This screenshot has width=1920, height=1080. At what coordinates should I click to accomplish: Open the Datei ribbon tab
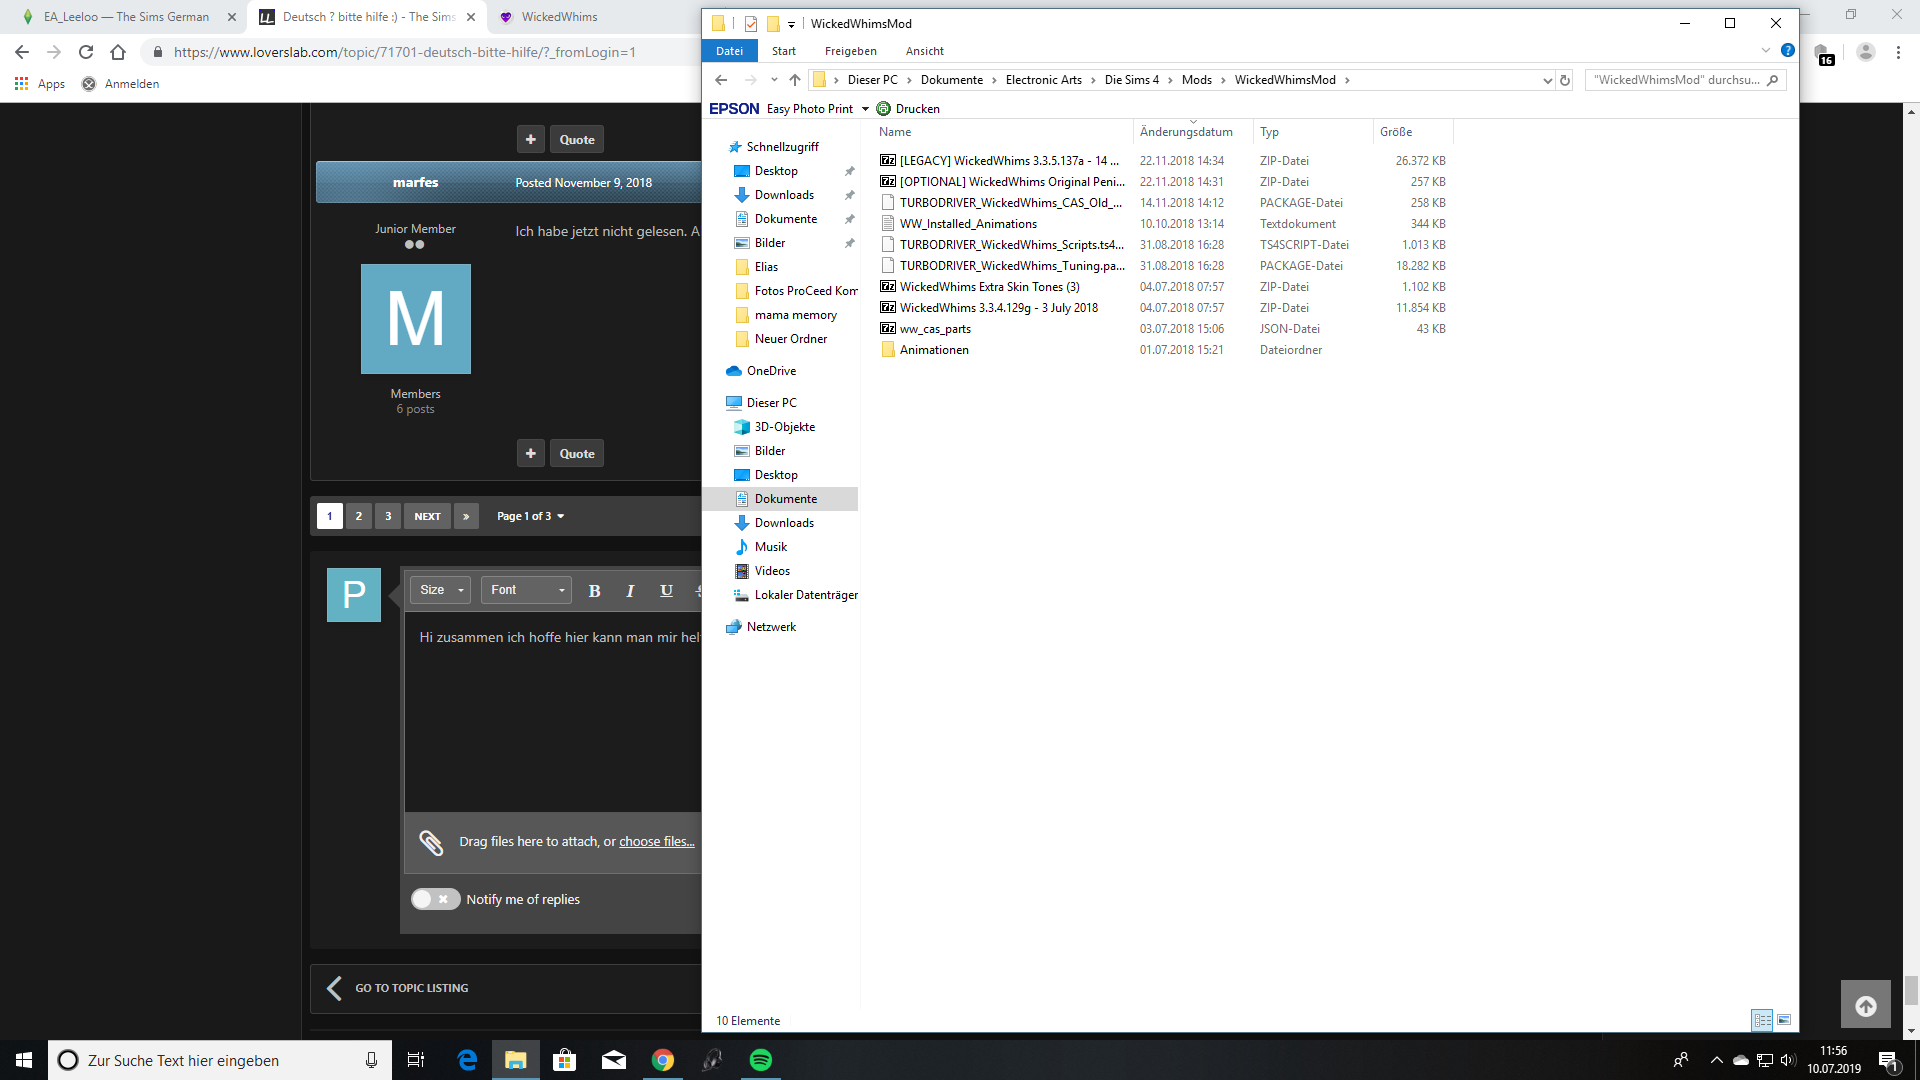point(729,51)
